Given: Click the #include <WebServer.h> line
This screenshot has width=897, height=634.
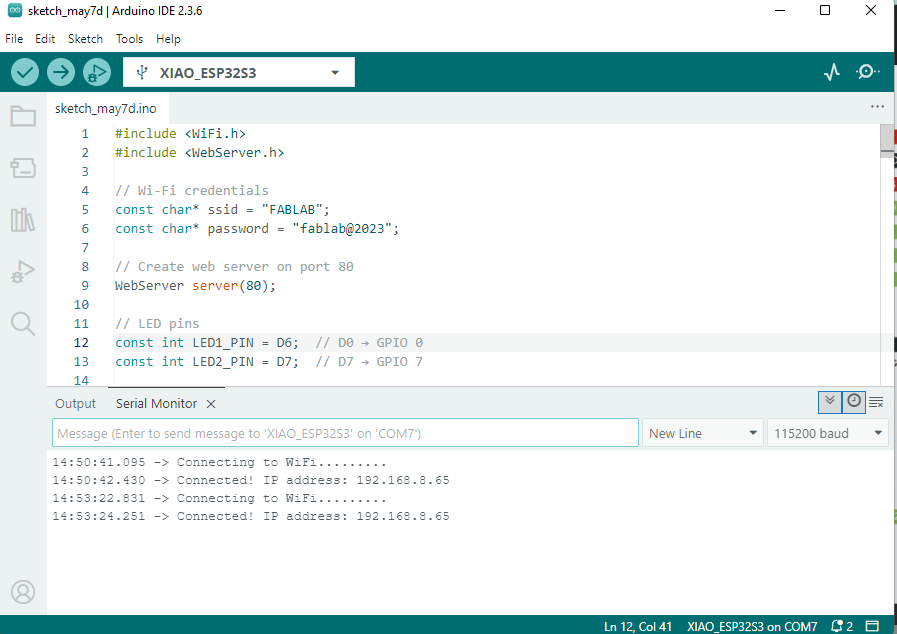Looking at the screenshot, I should [x=199, y=152].
